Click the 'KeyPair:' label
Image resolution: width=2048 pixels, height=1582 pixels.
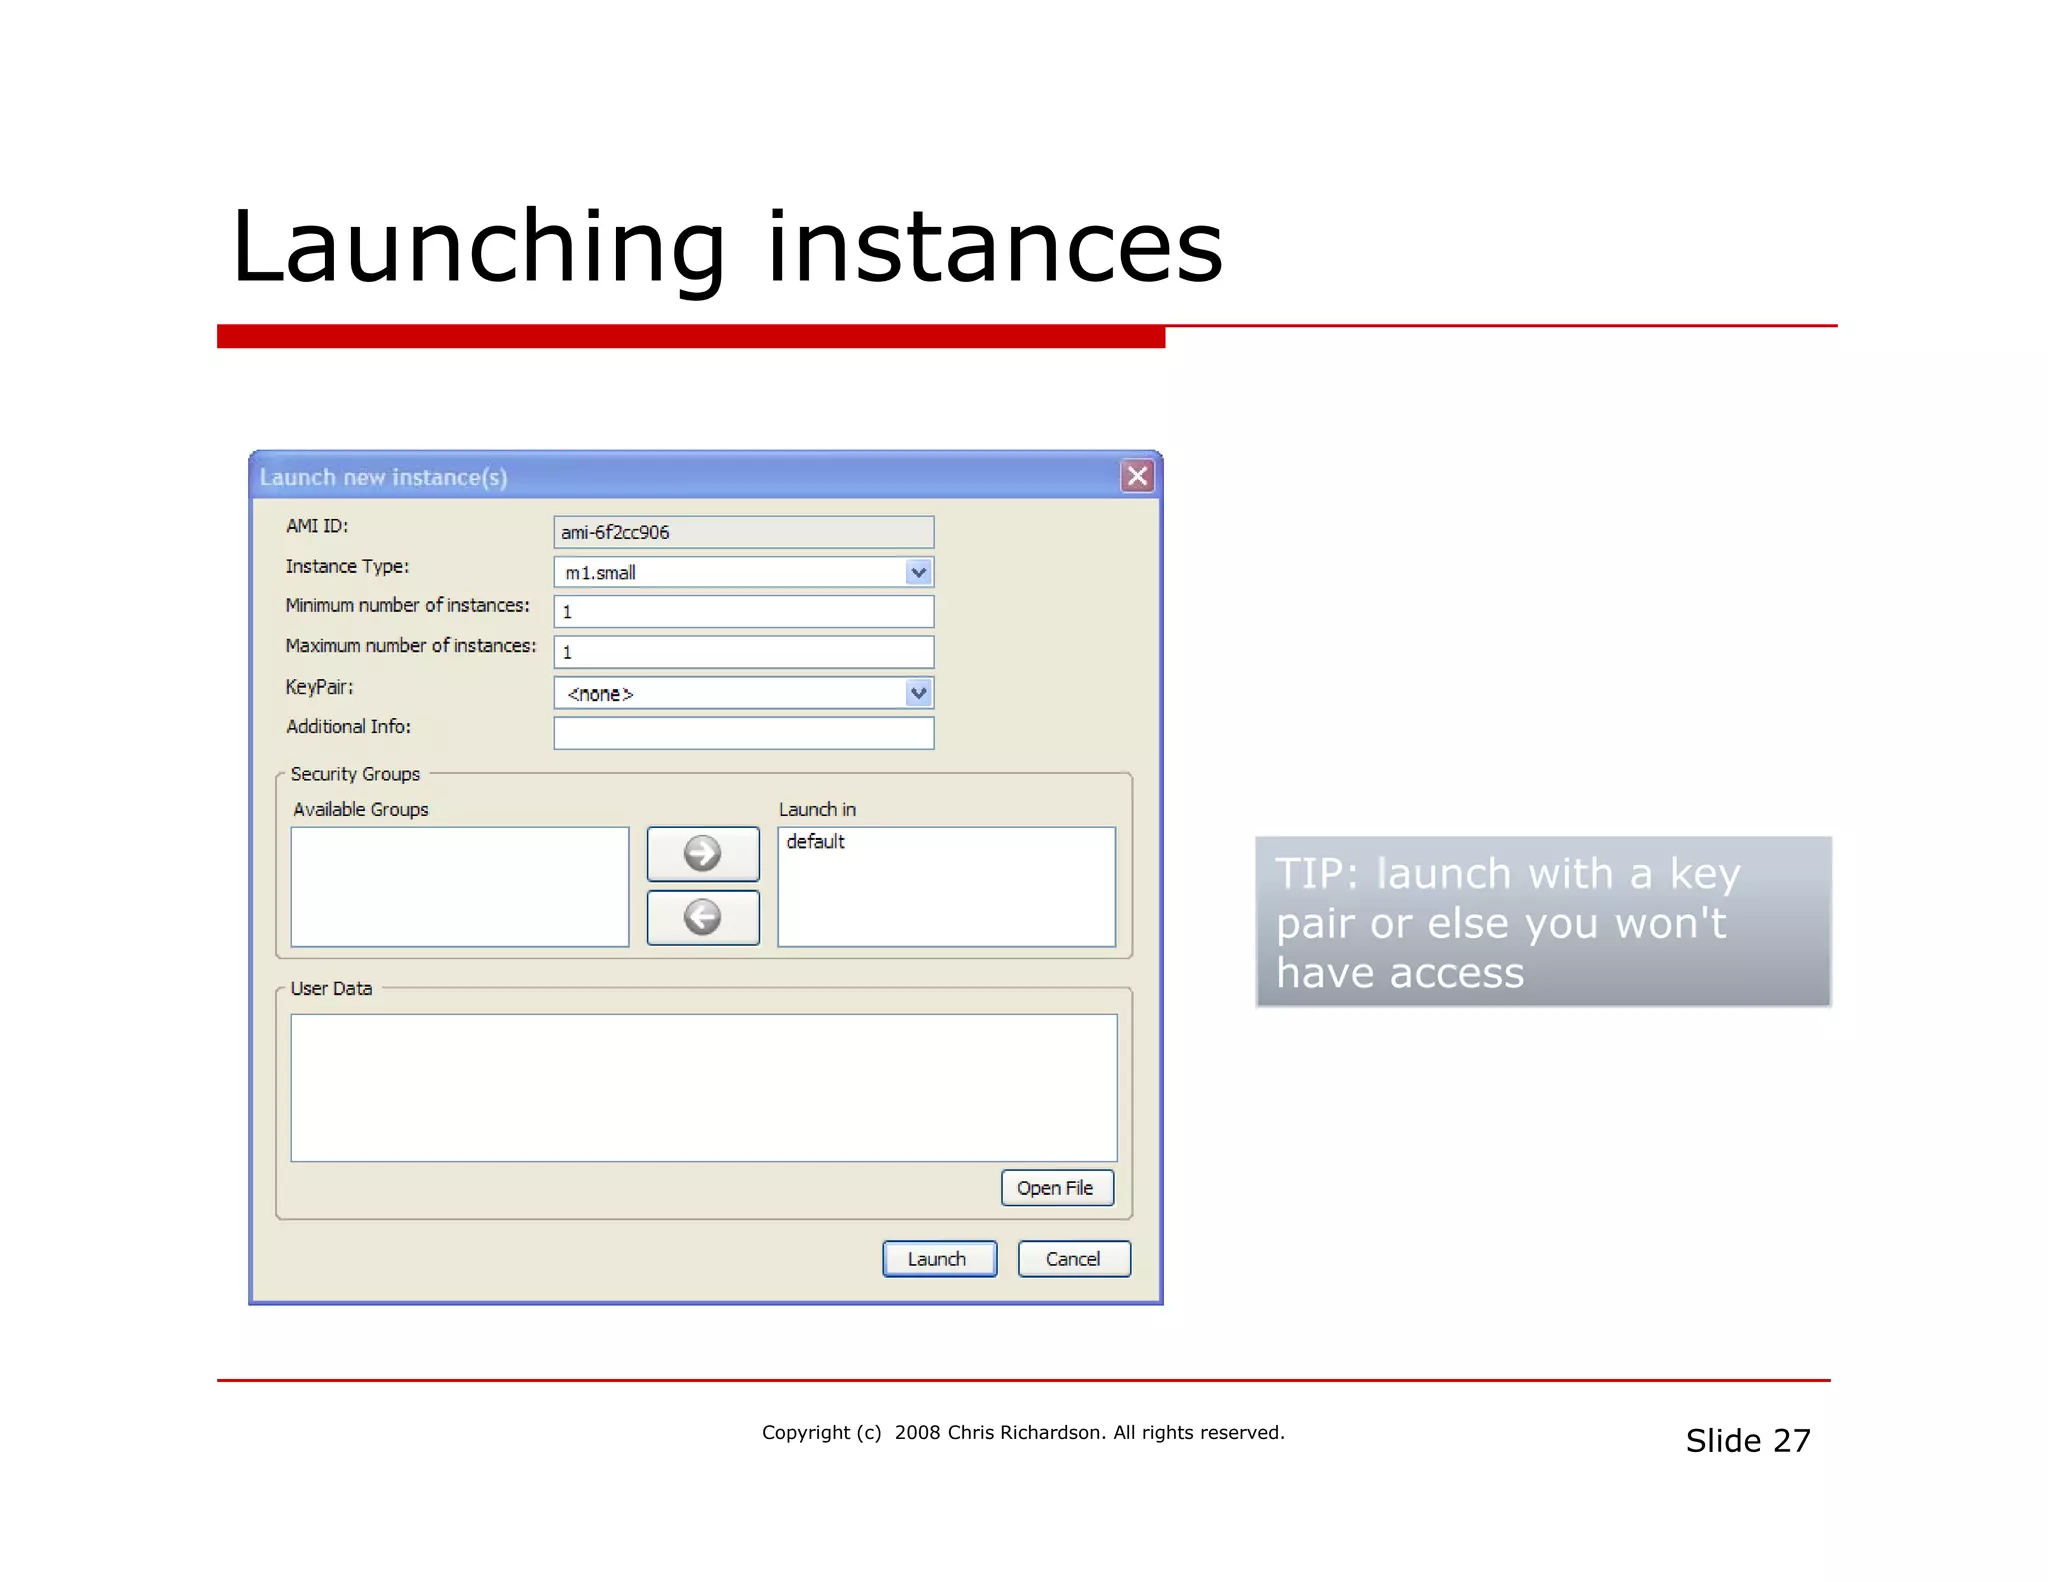[x=319, y=687]
